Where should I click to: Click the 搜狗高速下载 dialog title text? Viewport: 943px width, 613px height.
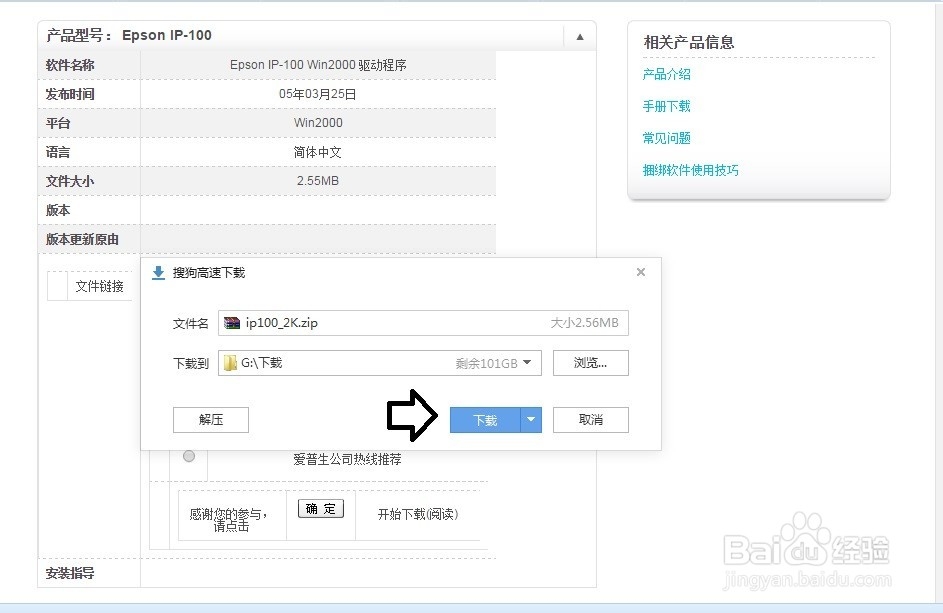coord(209,273)
